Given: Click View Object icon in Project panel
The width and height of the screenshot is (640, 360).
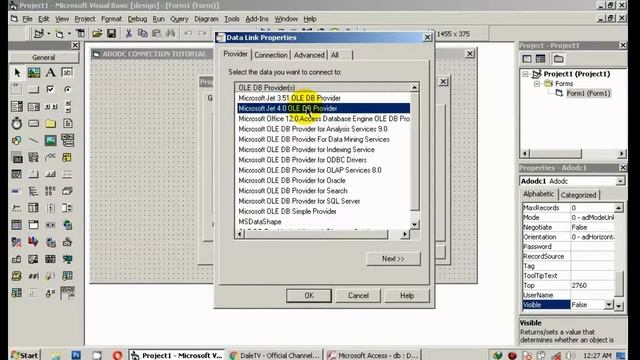Looking at the screenshot, I should [x=540, y=59].
